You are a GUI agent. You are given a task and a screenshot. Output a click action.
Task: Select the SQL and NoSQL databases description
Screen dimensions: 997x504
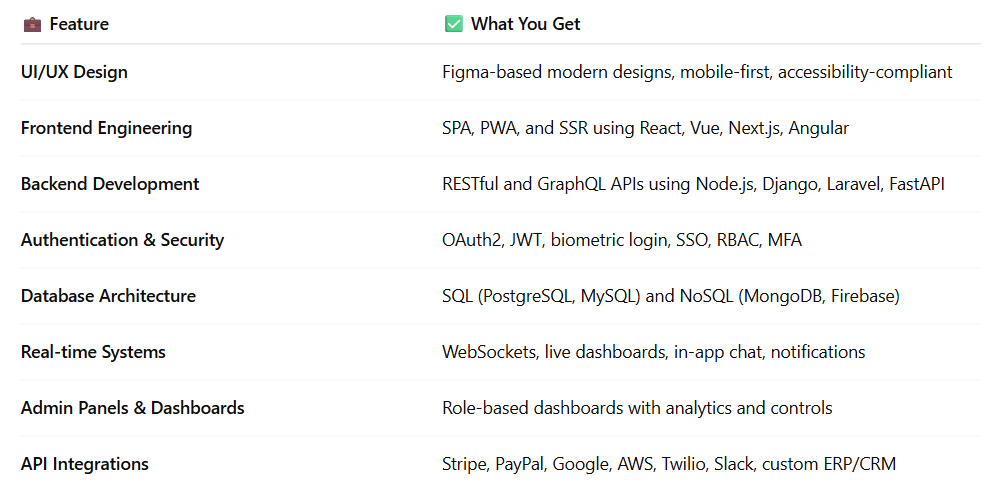pyautogui.click(x=670, y=296)
